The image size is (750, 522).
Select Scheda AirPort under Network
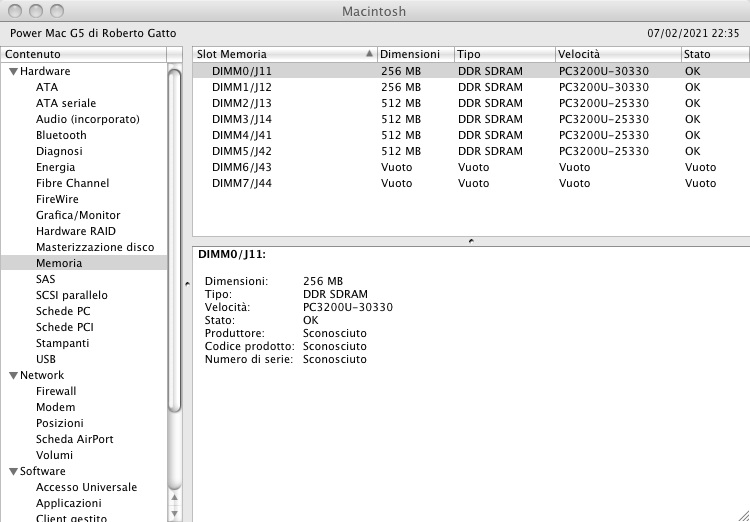[x=75, y=439]
